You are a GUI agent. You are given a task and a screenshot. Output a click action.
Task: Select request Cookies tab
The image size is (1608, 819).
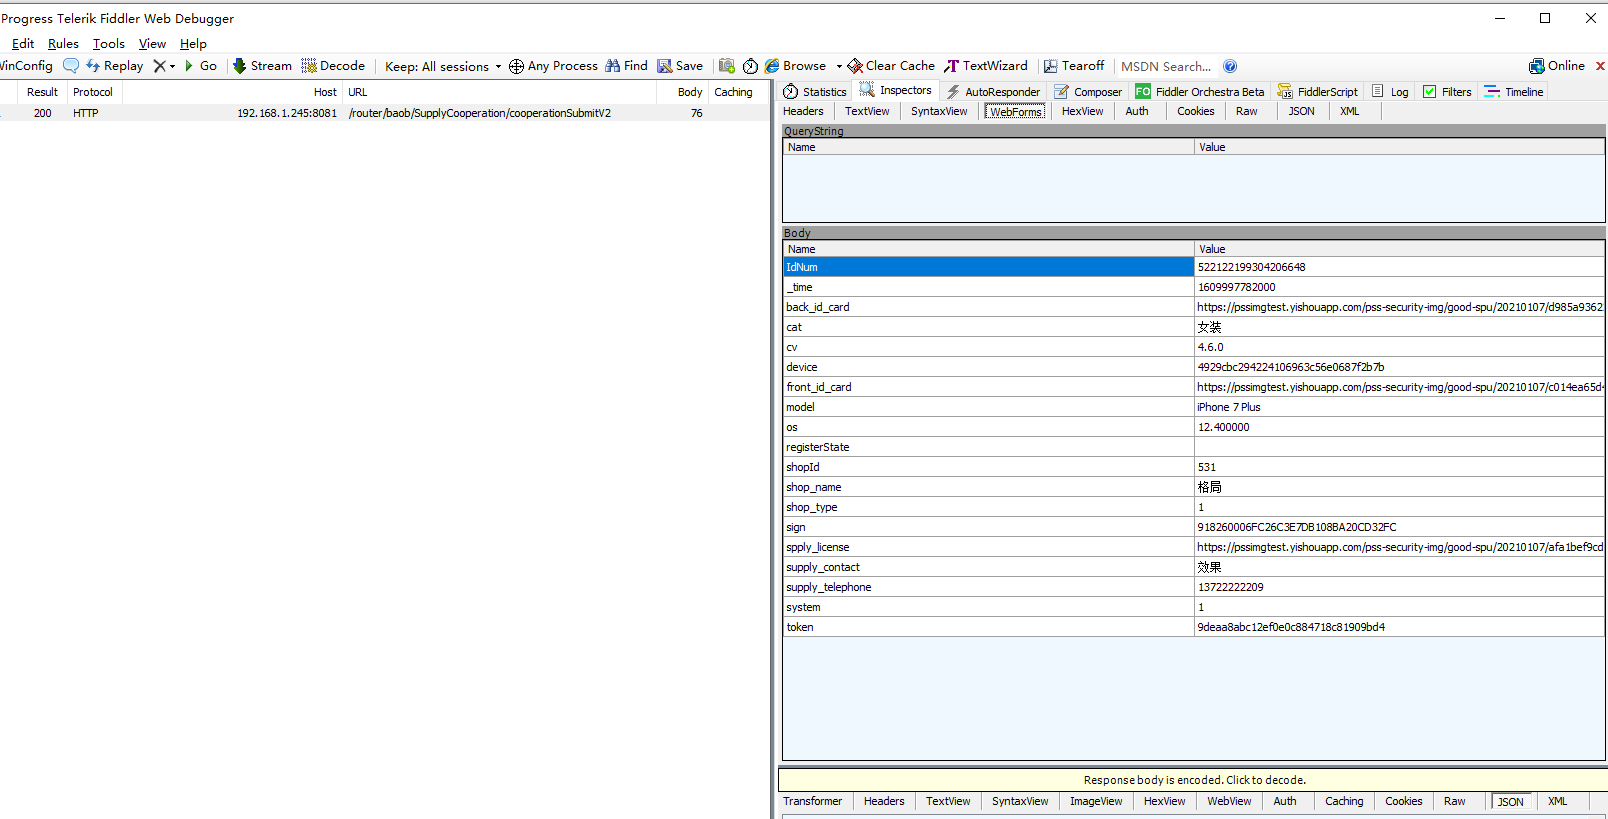pyautogui.click(x=1195, y=111)
